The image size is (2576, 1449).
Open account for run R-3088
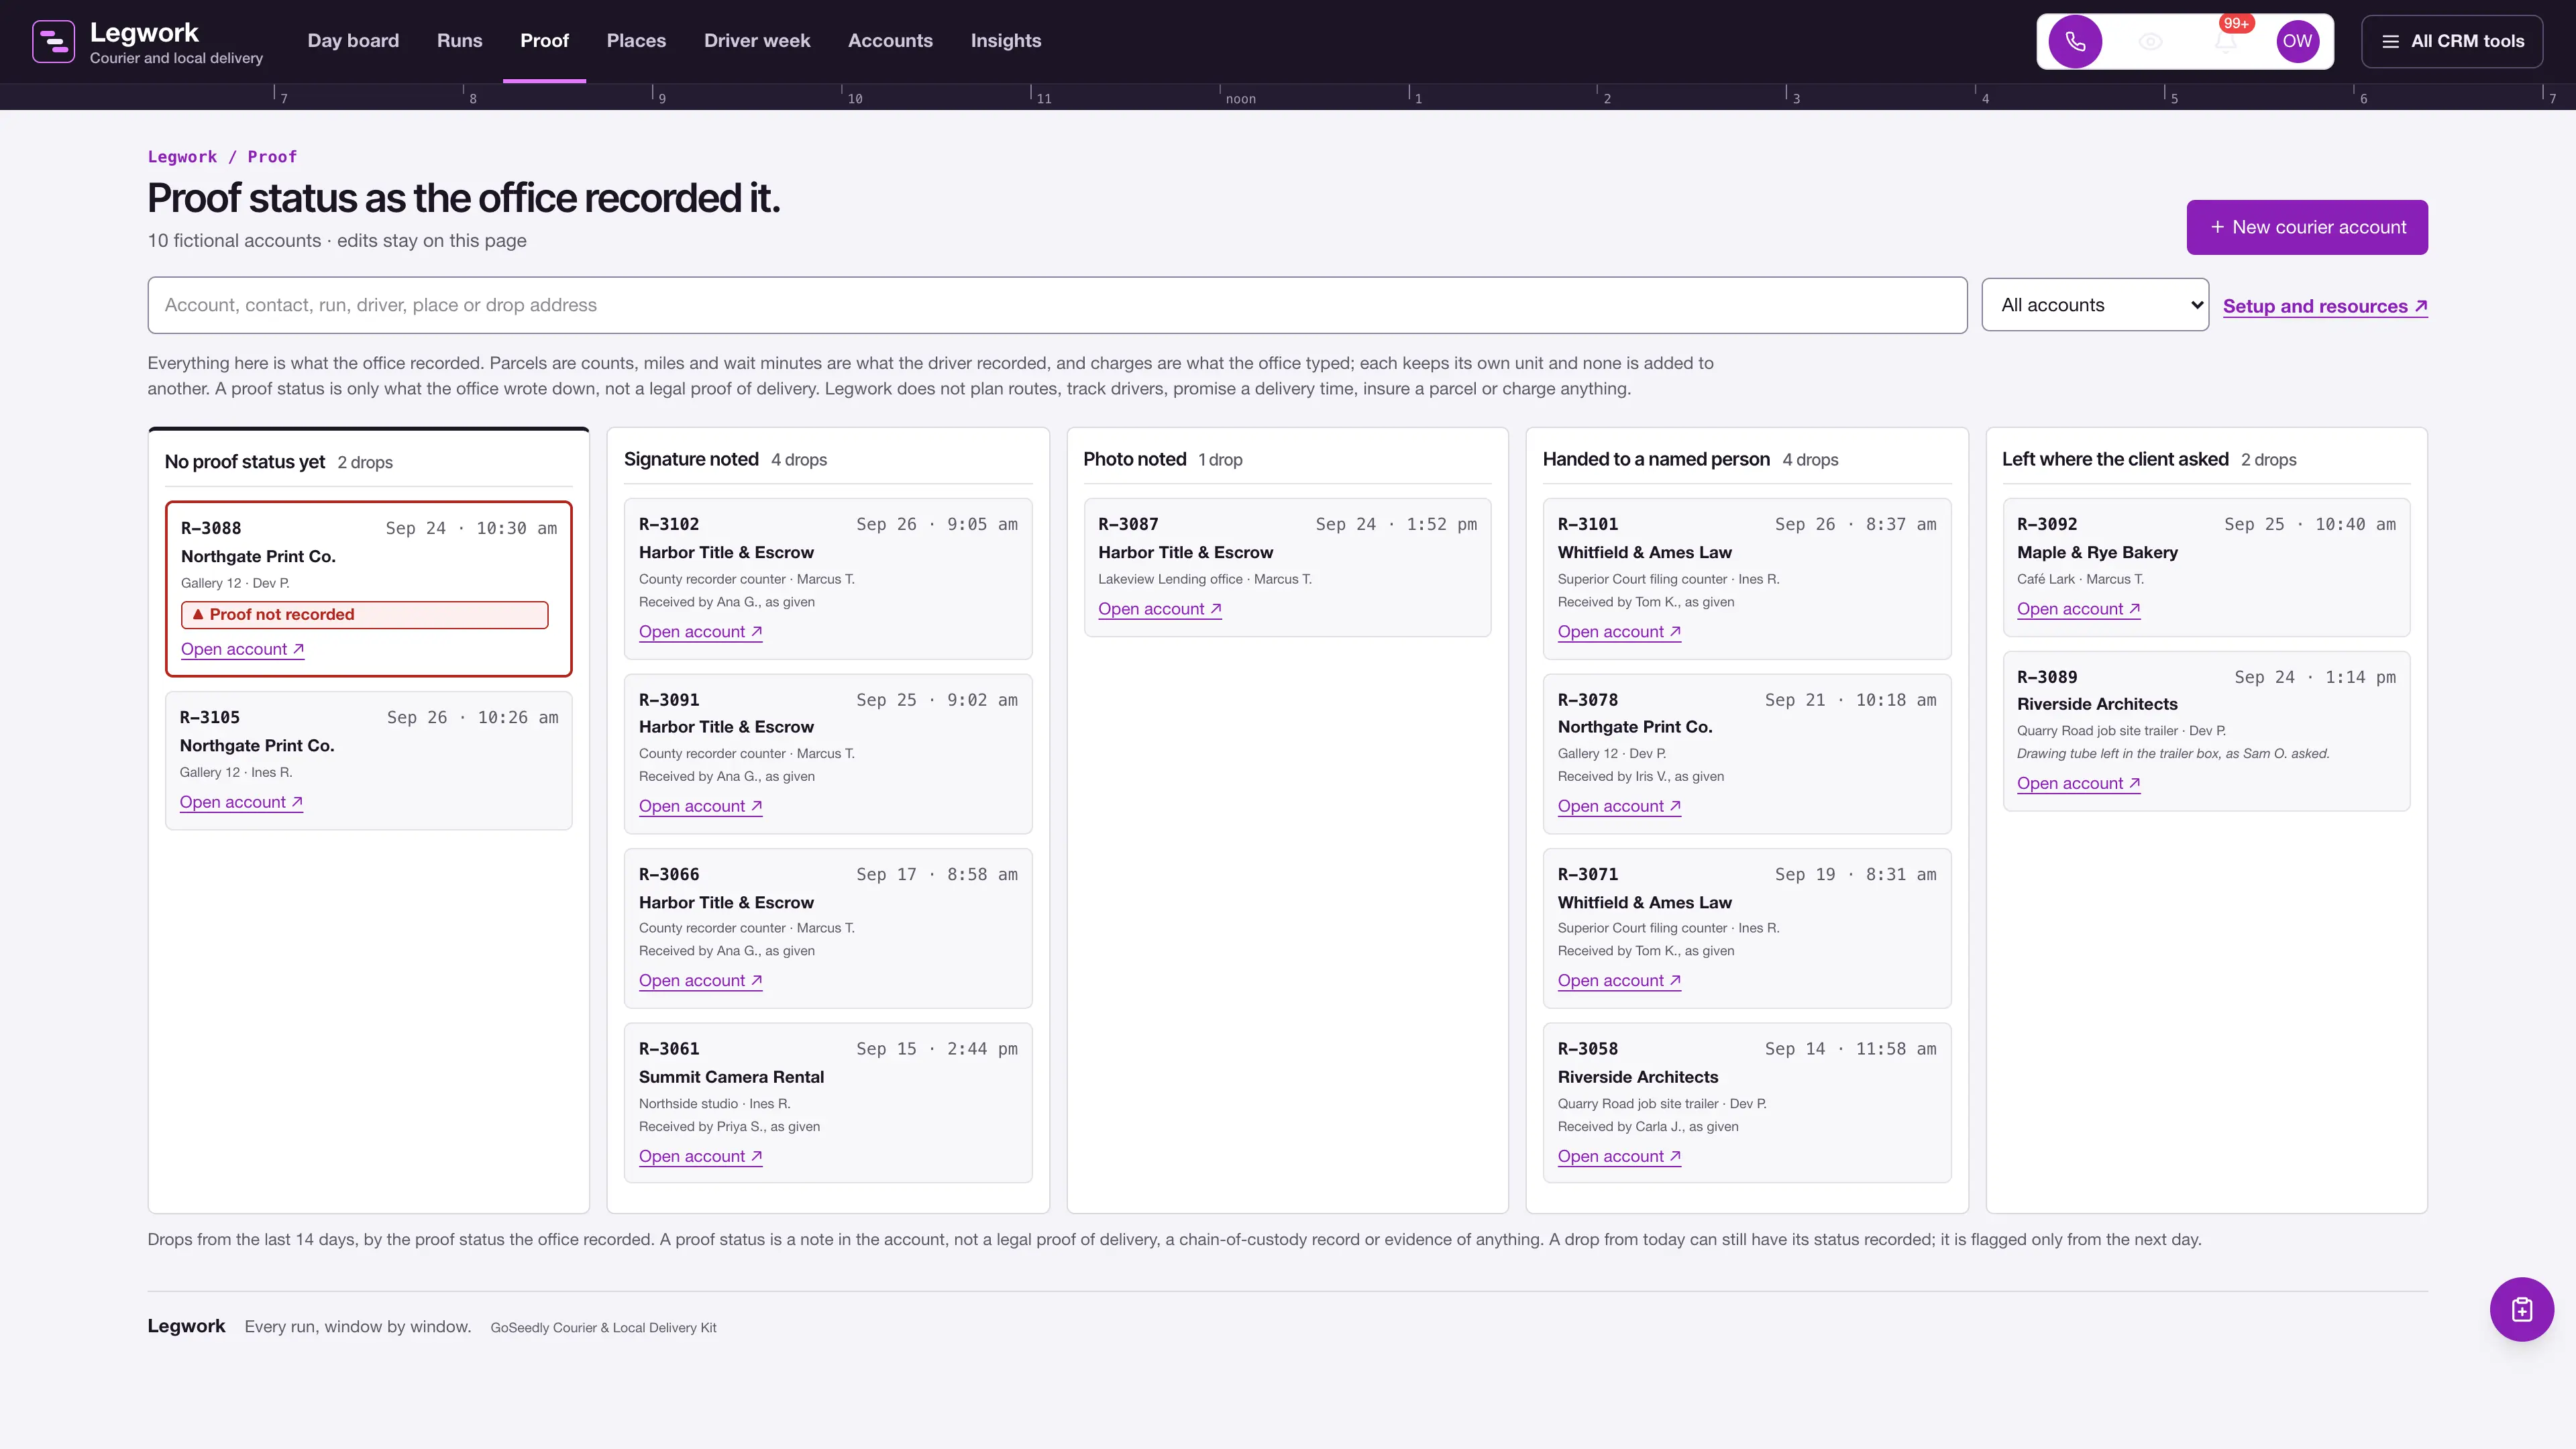[242, 649]
